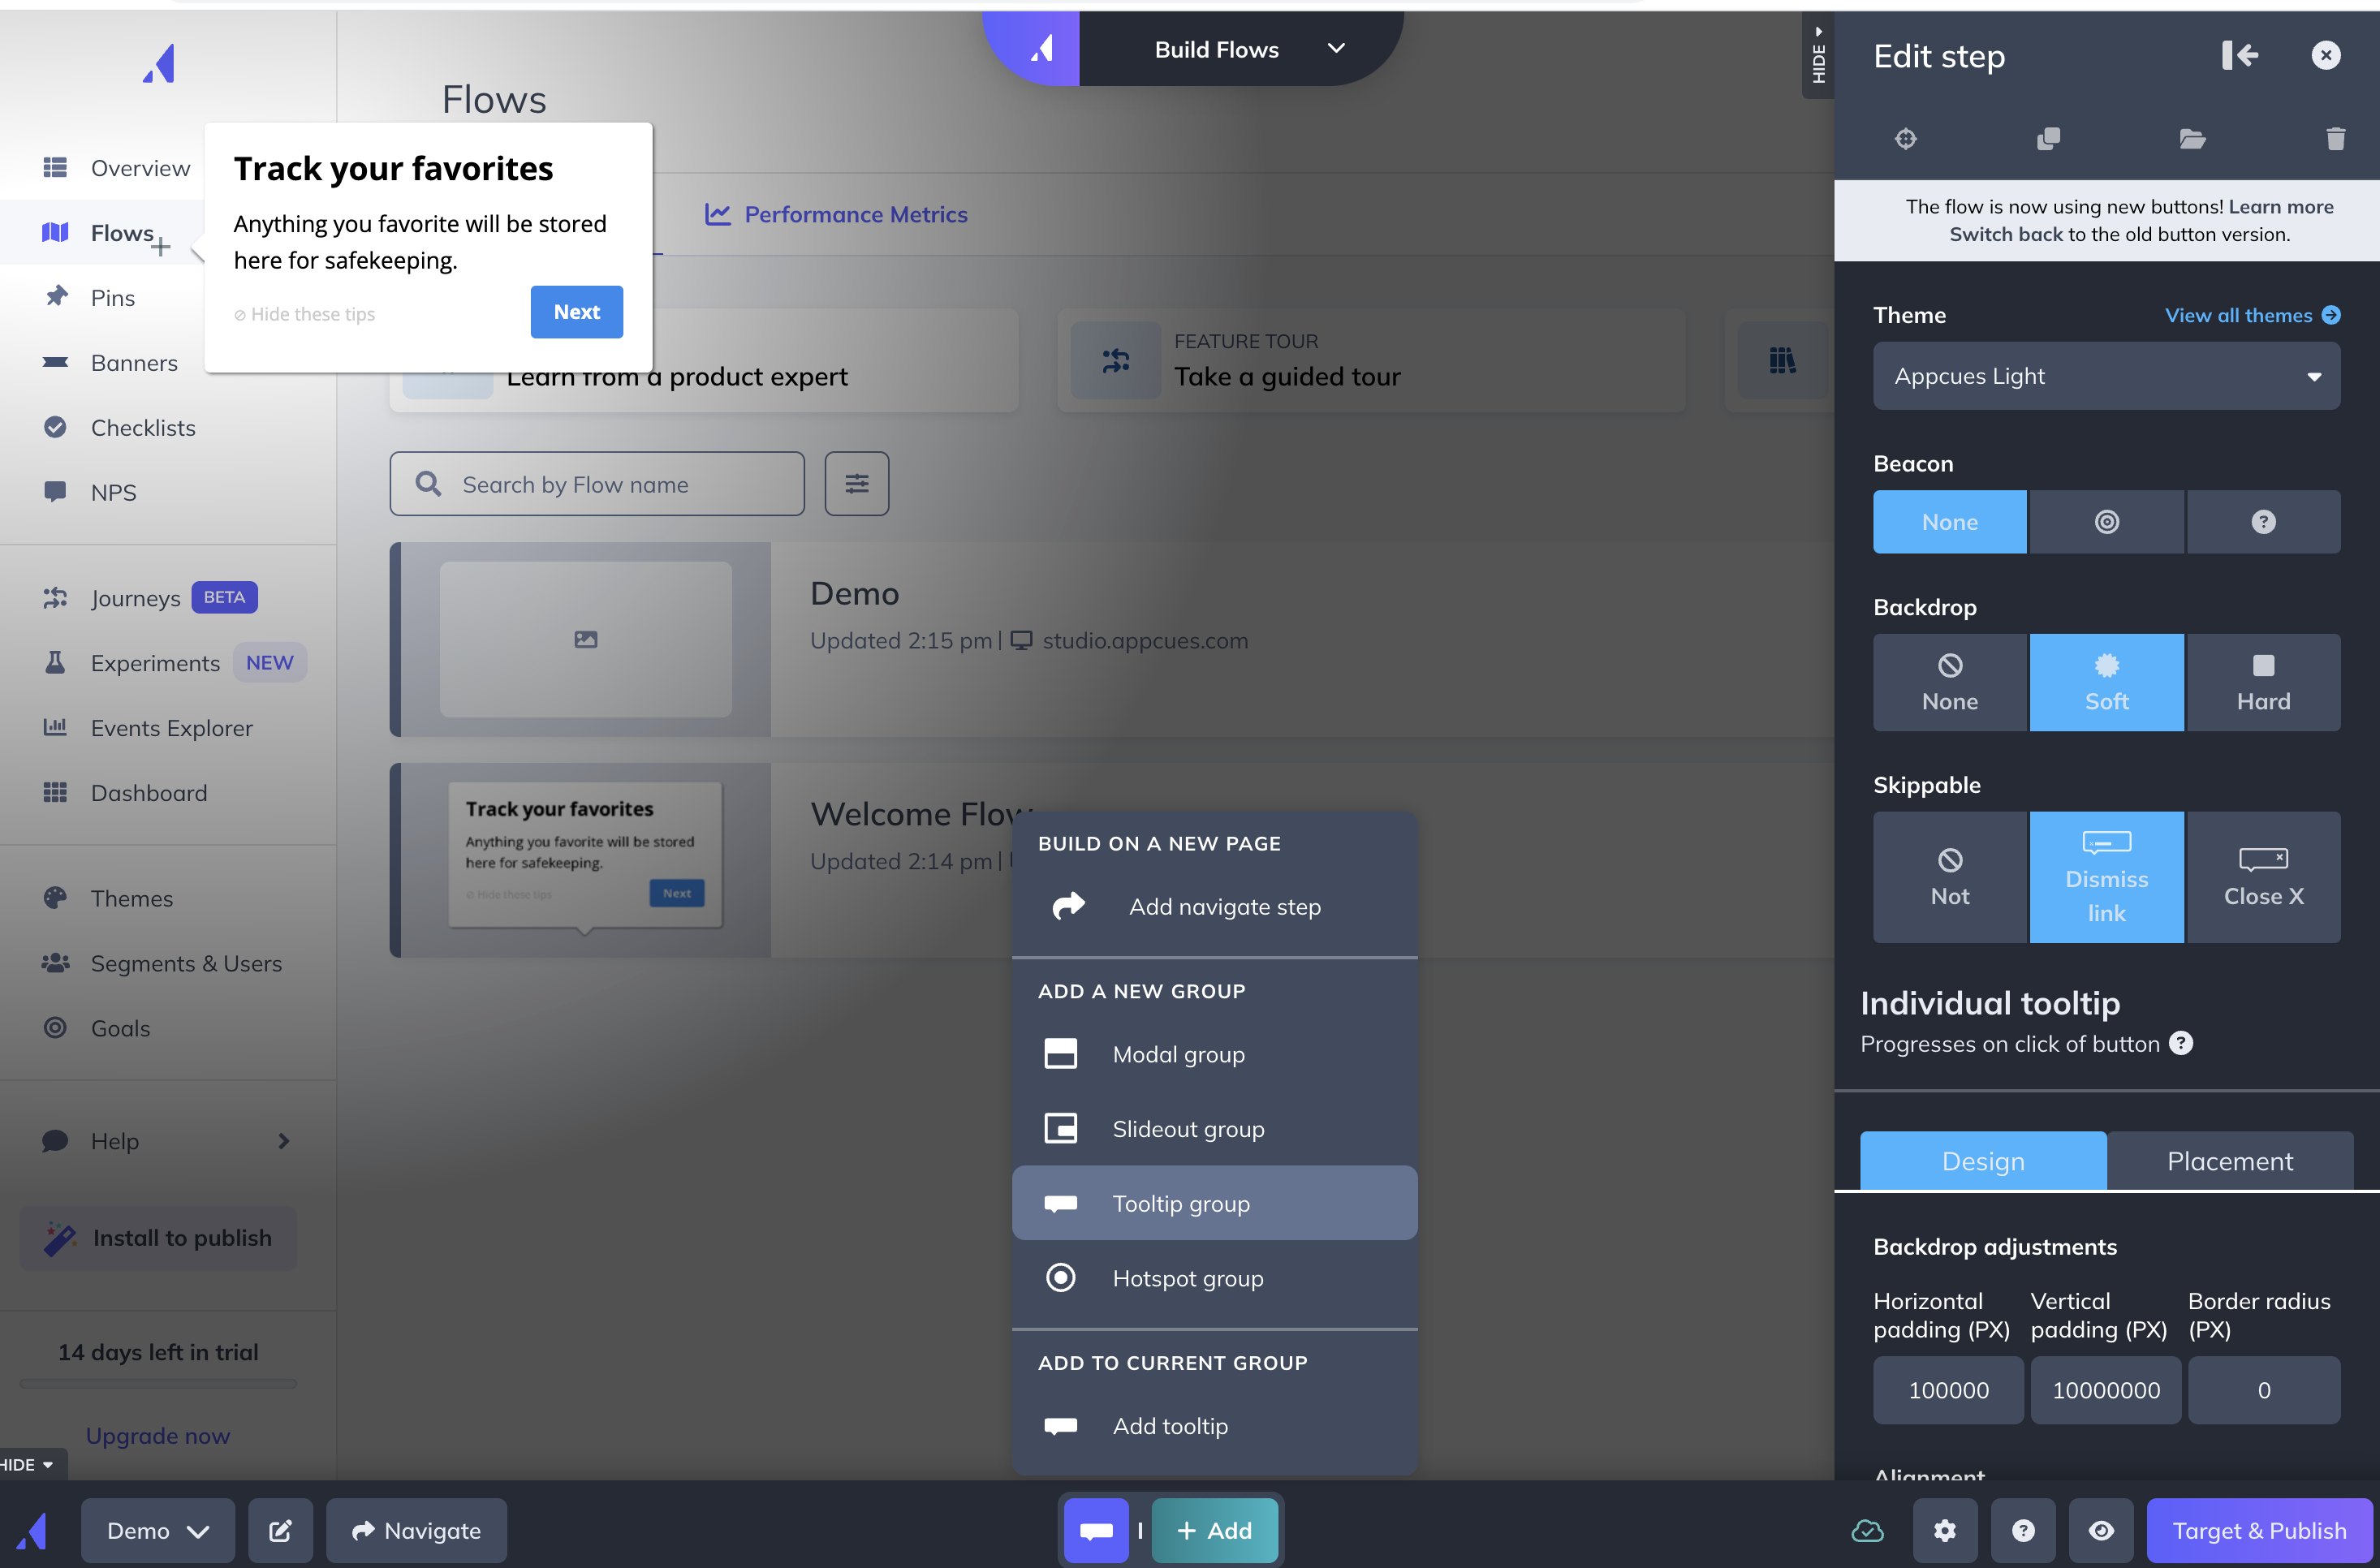Click the Target & Publish button
Screen dimensions: 2380x1568
[2259, 1531]
